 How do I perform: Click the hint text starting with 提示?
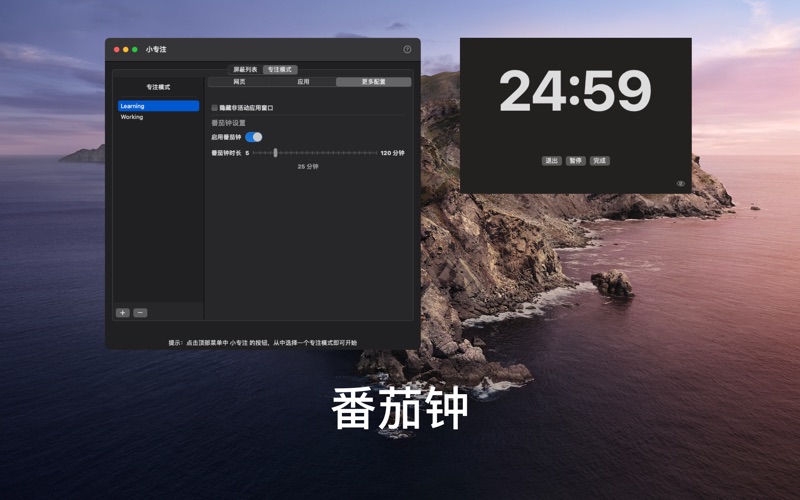click(263, 343)
